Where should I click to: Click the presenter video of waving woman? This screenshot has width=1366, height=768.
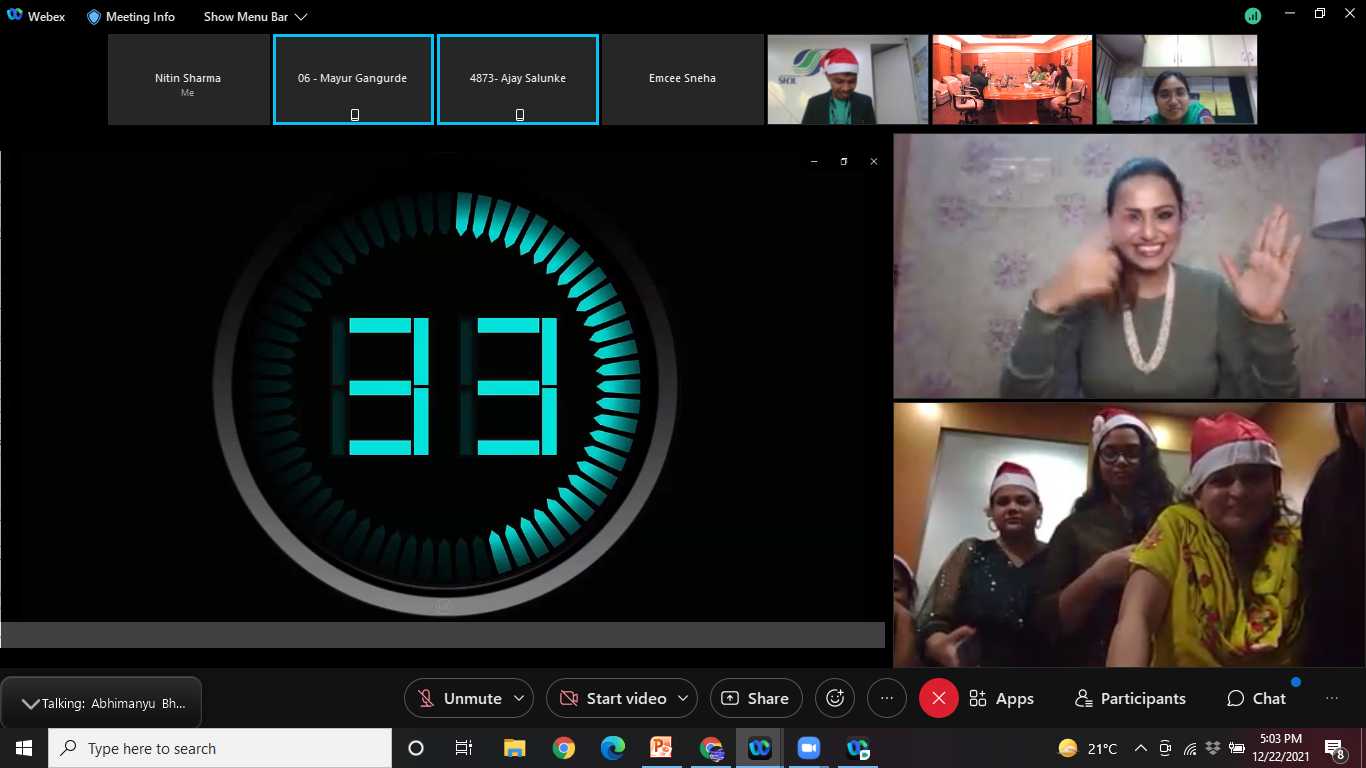coord(1129,266)
